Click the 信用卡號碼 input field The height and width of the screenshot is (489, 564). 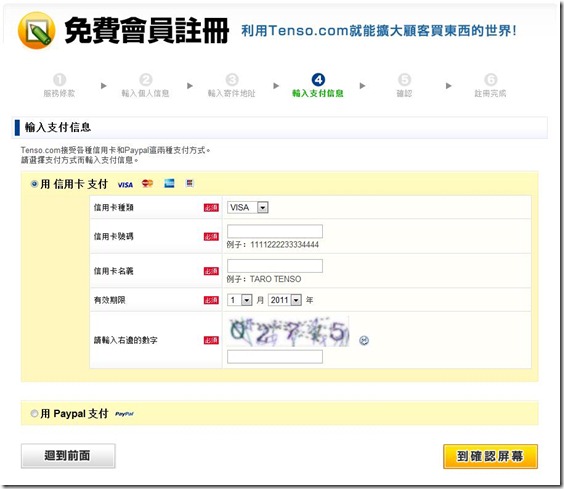click(x=275, y=231)
